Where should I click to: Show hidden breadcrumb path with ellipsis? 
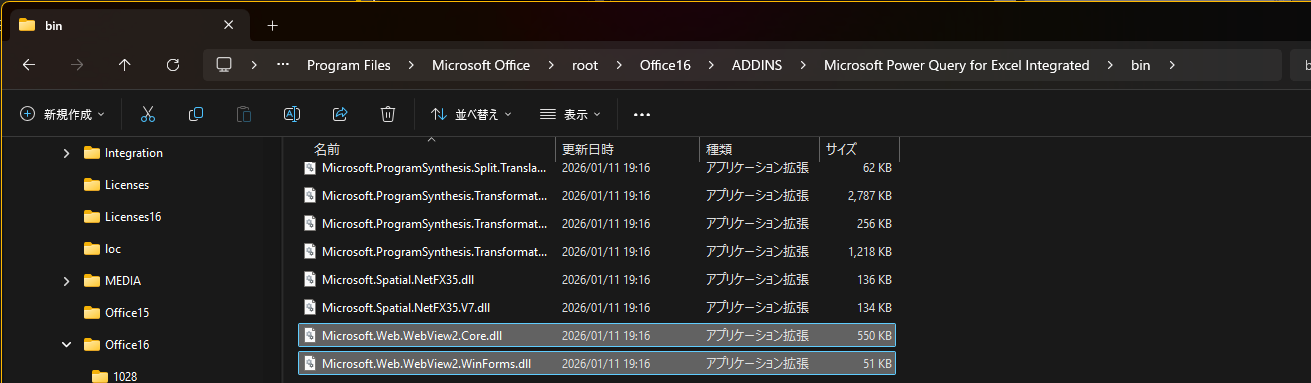click(283, 65)
